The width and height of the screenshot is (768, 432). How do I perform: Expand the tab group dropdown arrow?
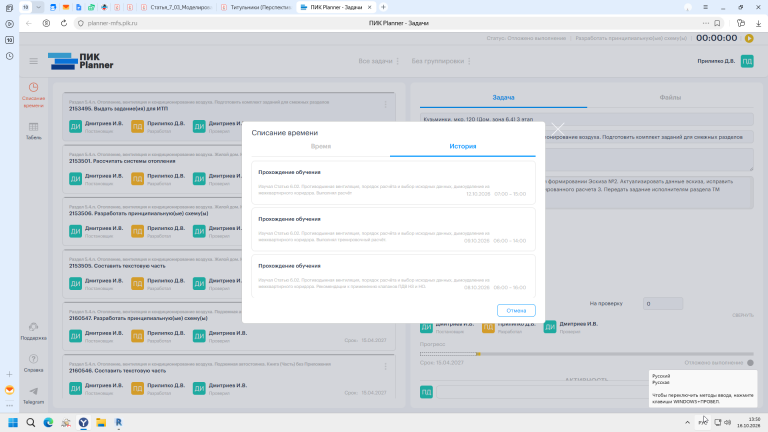tap(38, 7)
